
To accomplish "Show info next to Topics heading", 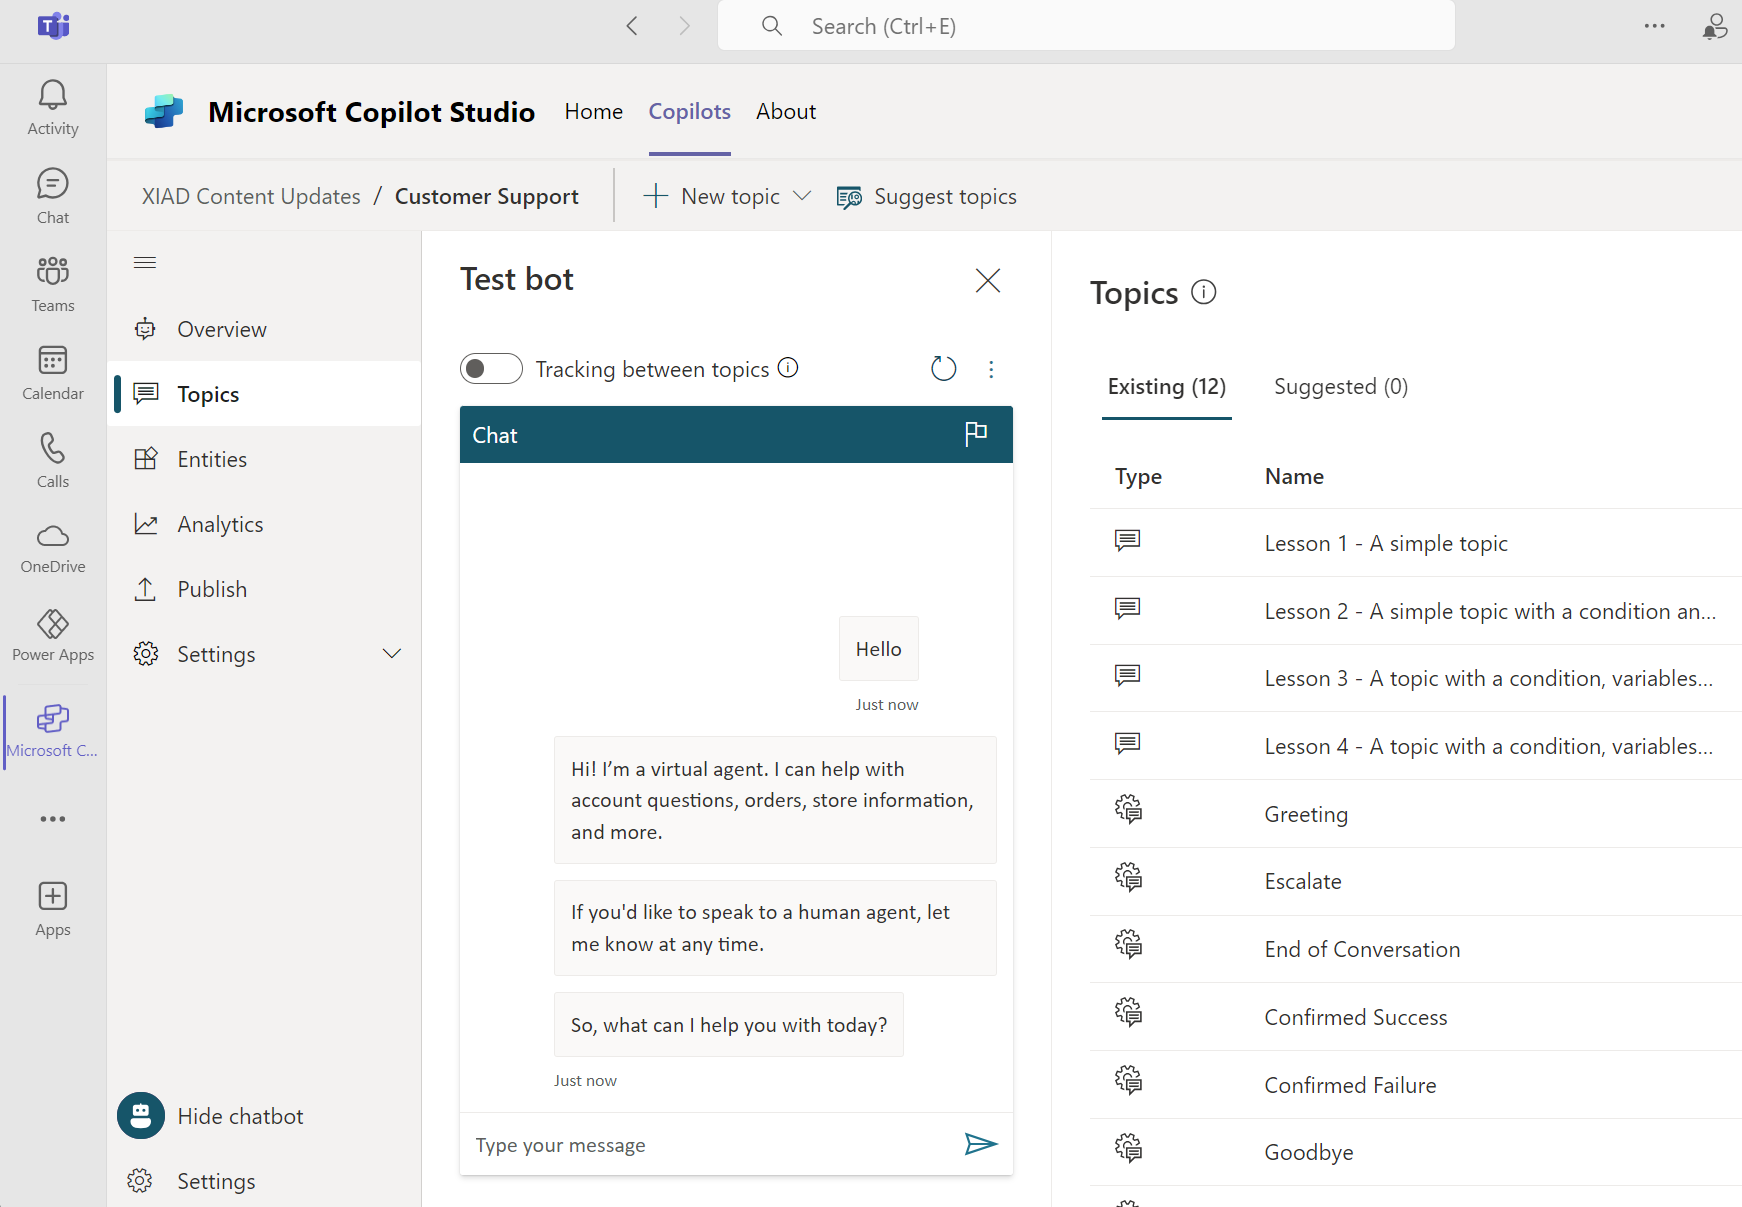I will point(1204,292).
